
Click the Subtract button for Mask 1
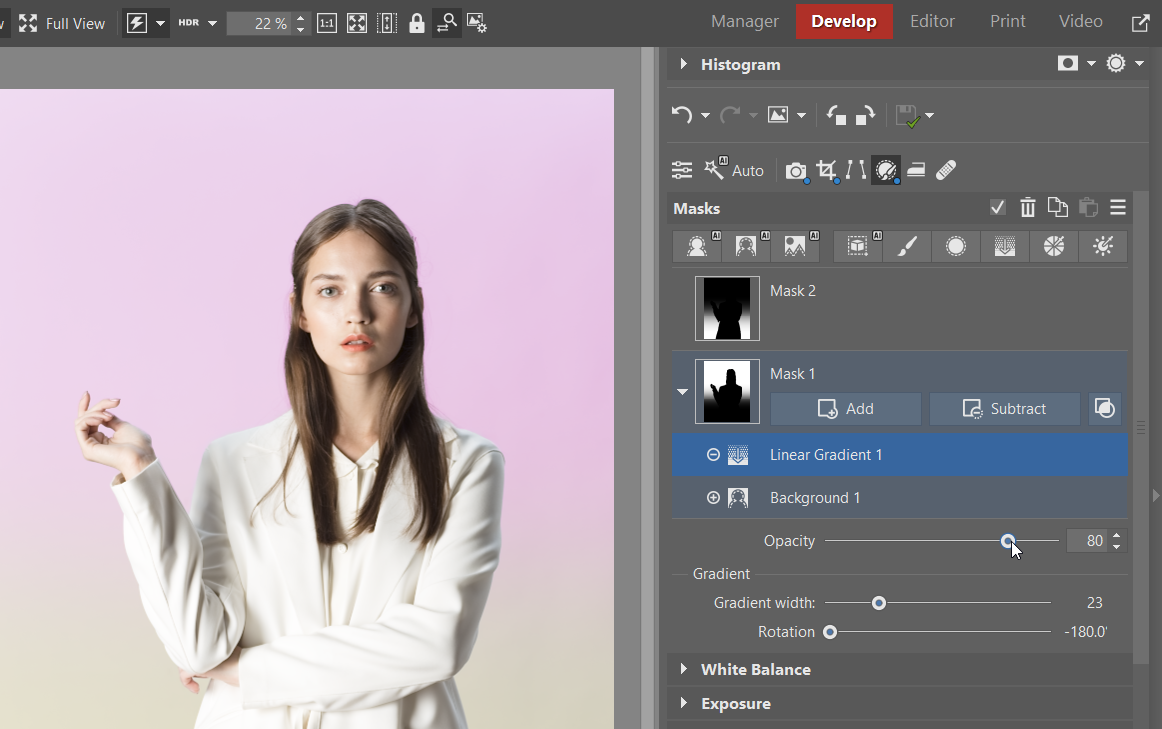pos(1004,409)
